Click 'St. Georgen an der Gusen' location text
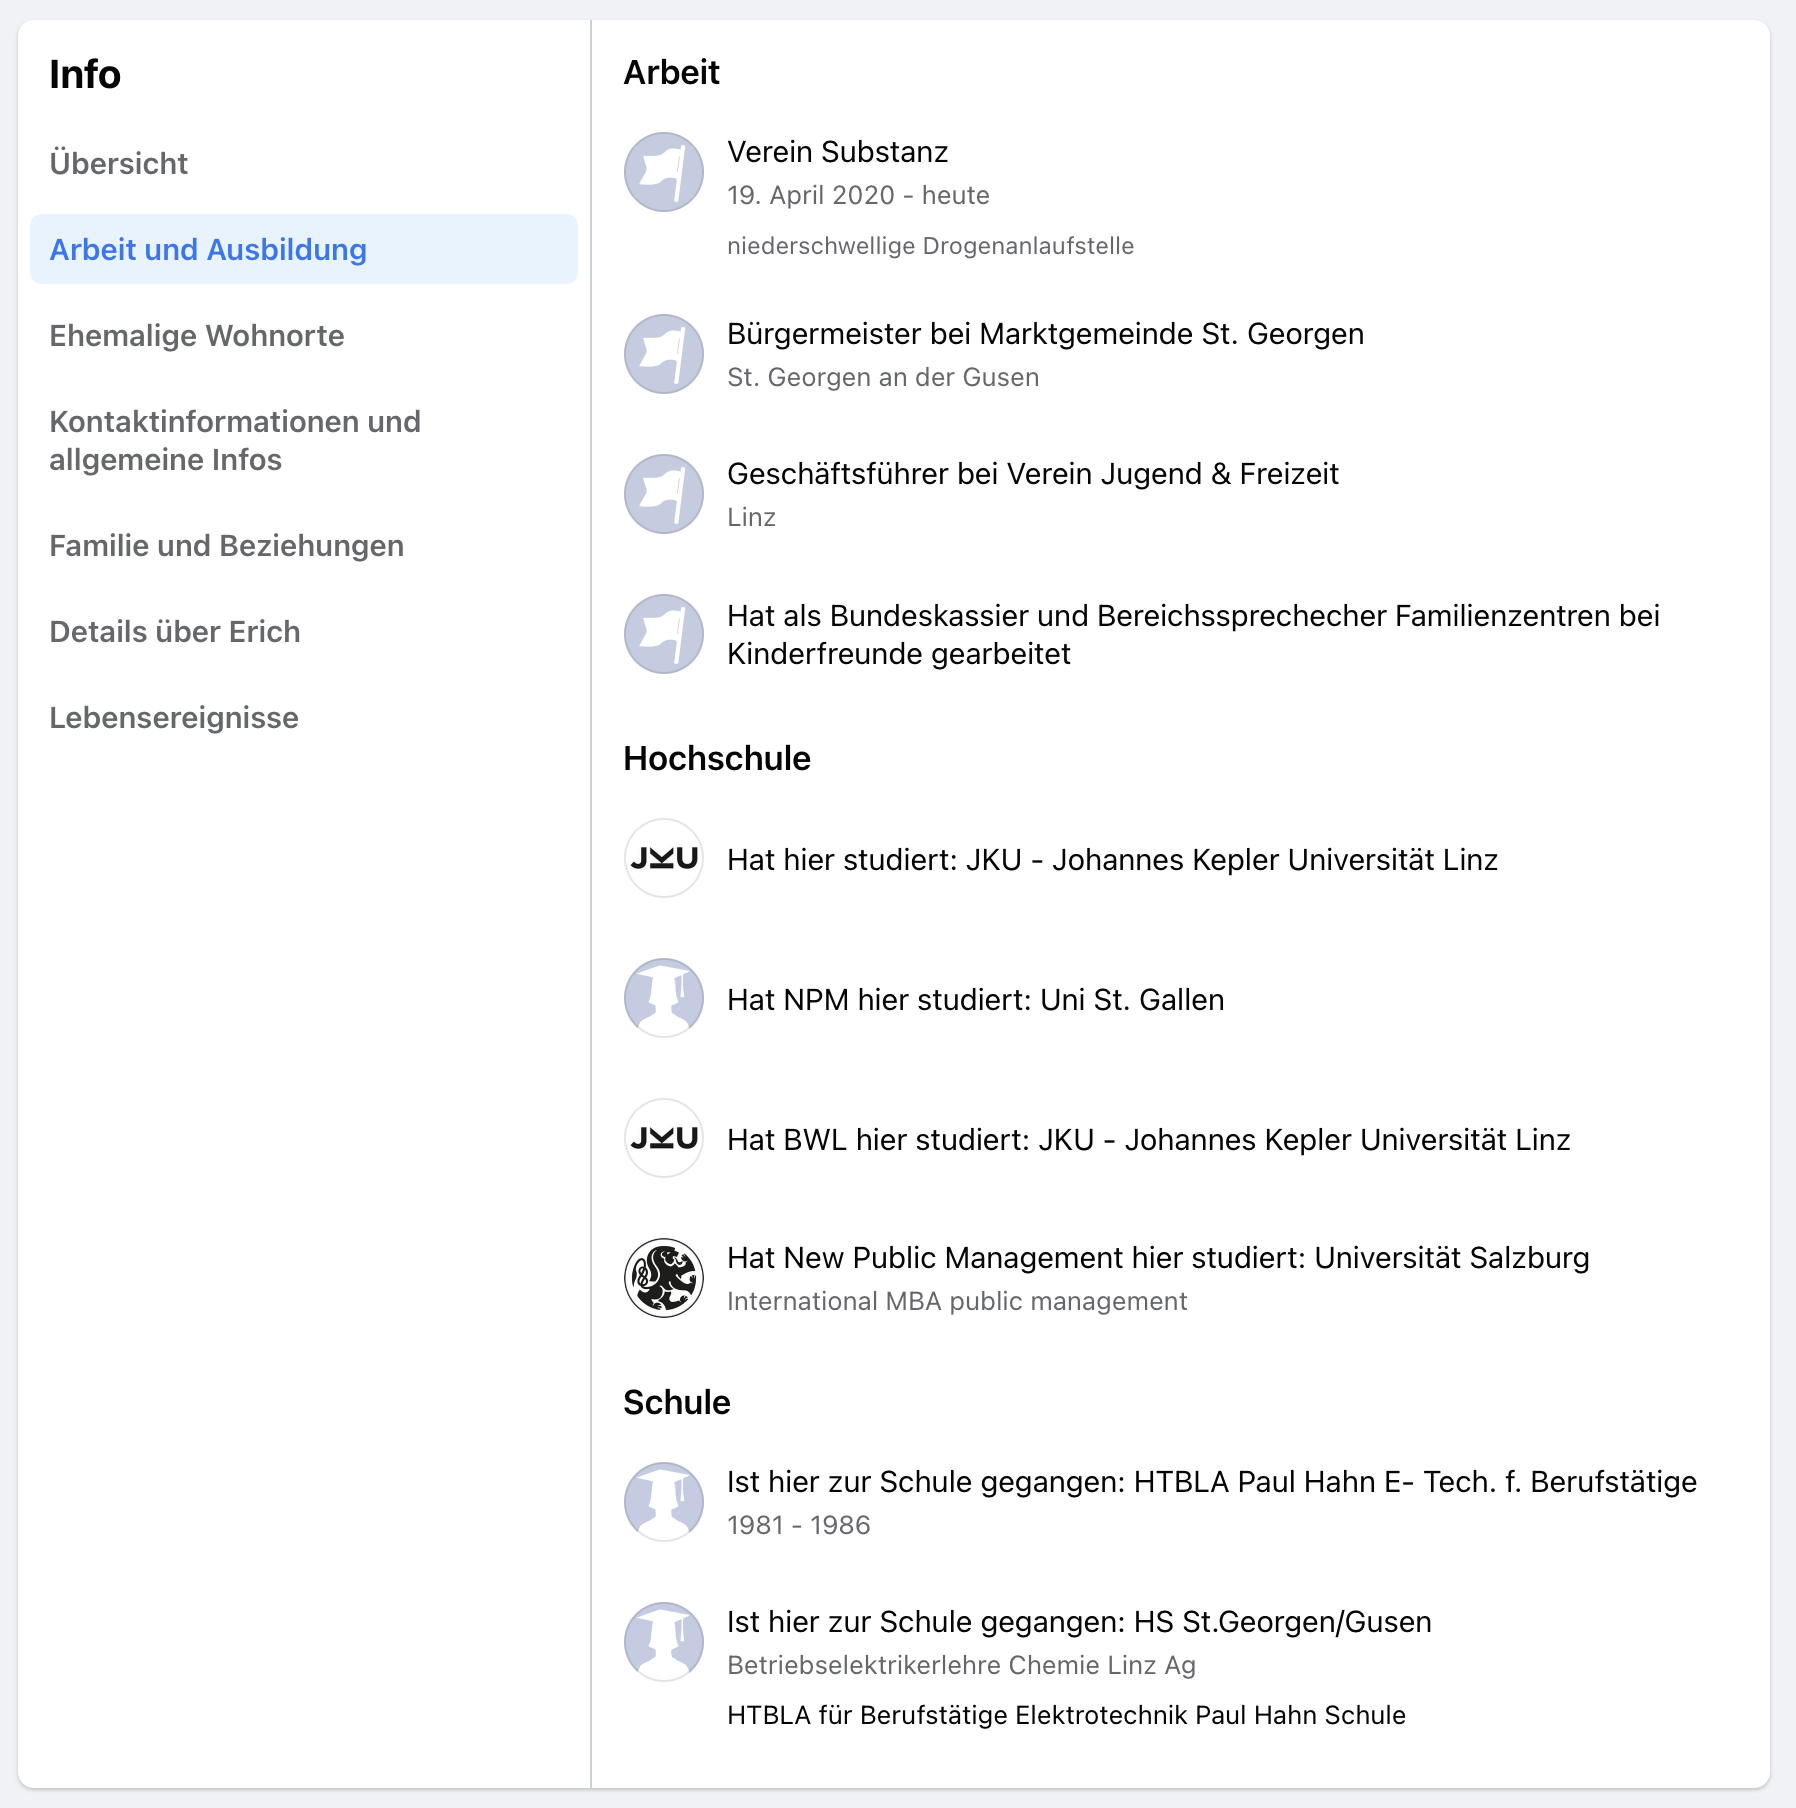 click(x=883, y=377)
